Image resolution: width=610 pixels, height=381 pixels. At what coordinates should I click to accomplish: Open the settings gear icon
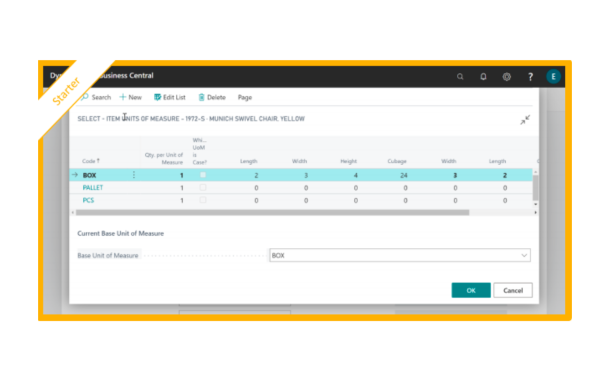click(x=507, y=77)
